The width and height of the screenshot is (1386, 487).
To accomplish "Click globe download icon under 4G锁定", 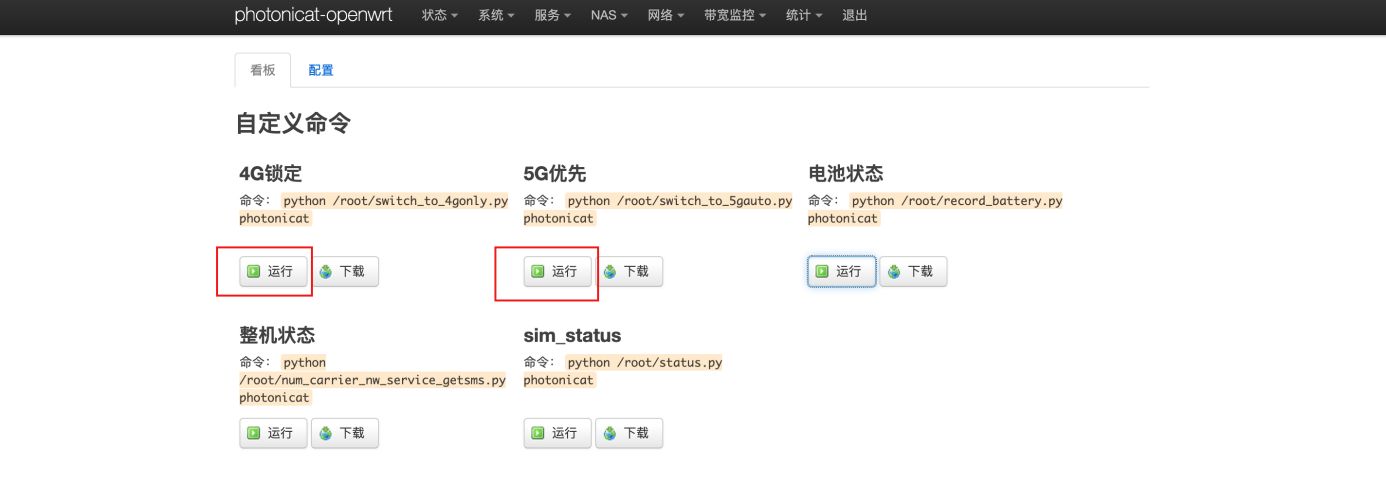I will [326, 271].
